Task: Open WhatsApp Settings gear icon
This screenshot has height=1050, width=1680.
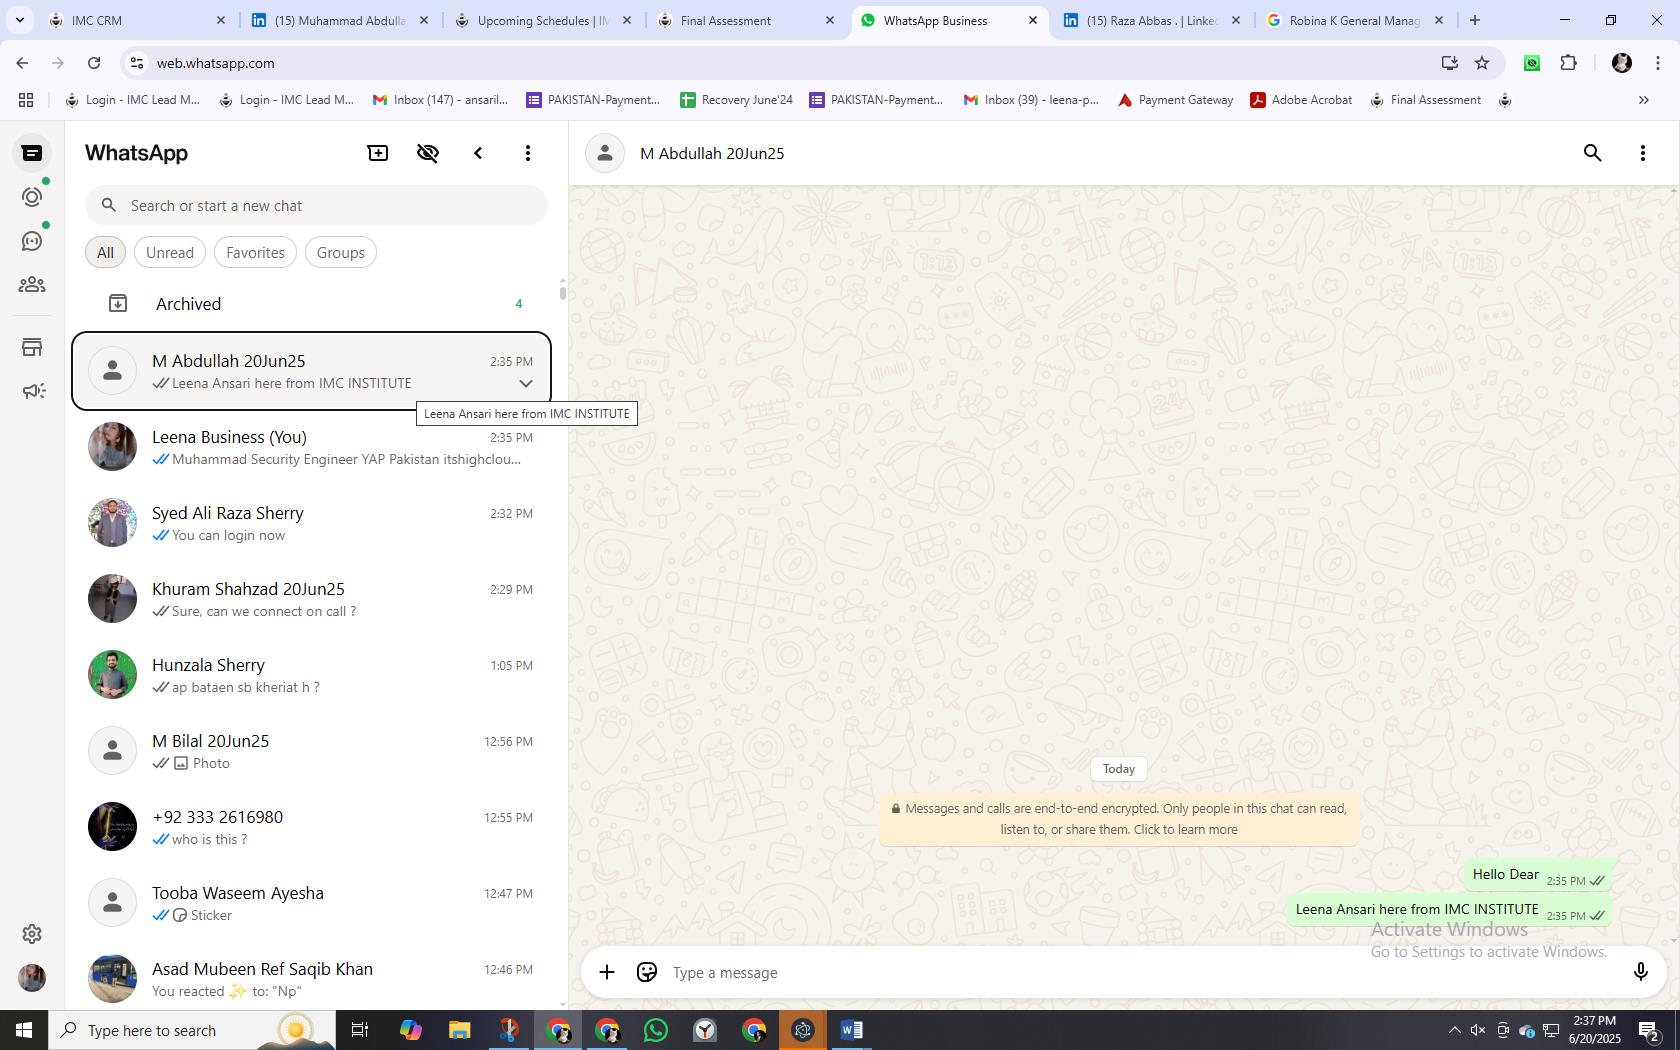Action: 32,933
